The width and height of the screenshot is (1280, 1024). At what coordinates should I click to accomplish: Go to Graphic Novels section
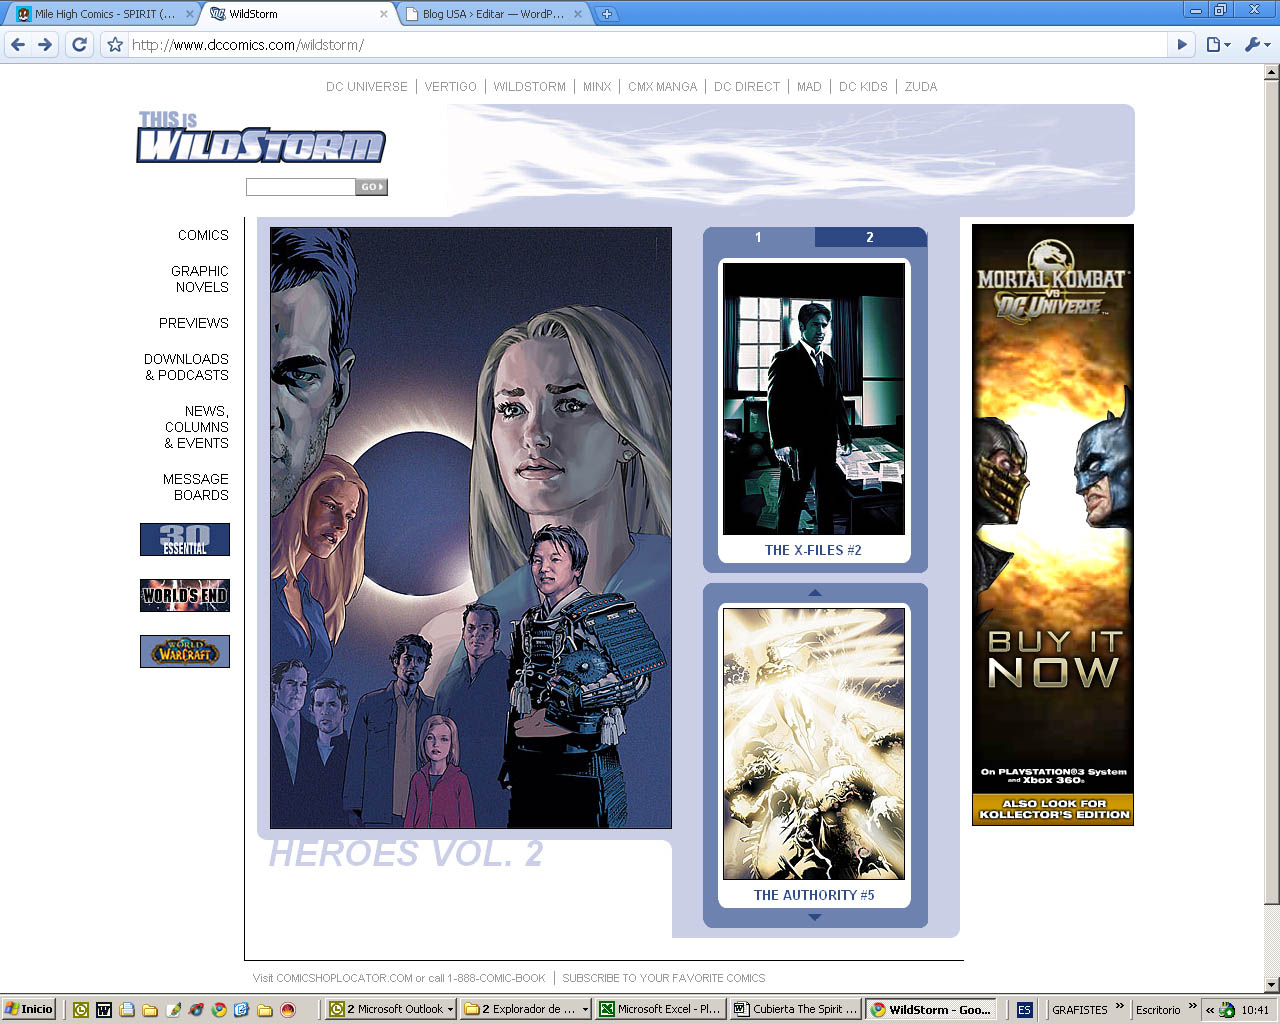coord(200,279)
